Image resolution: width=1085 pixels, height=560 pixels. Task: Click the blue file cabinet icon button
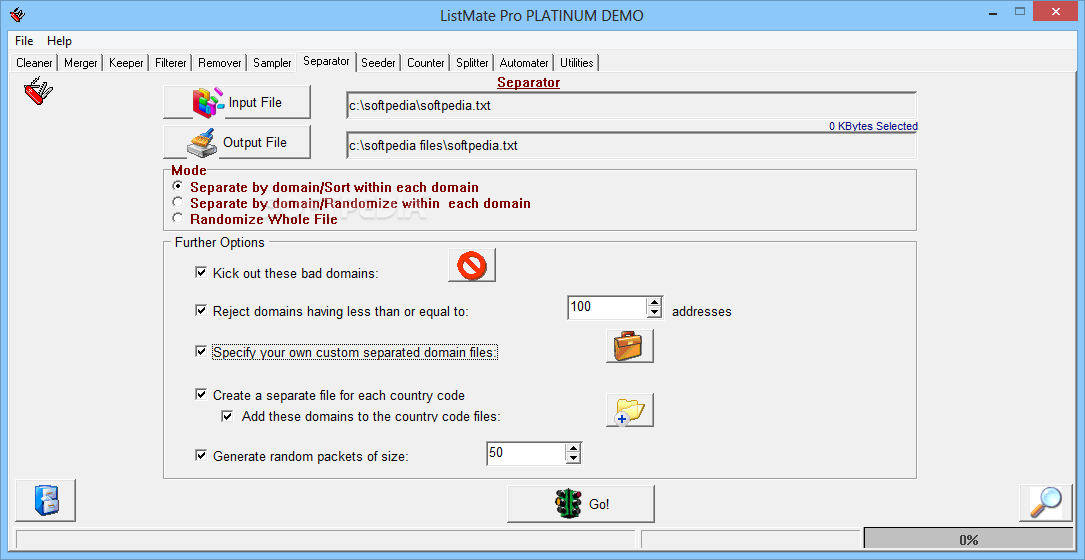46,500
